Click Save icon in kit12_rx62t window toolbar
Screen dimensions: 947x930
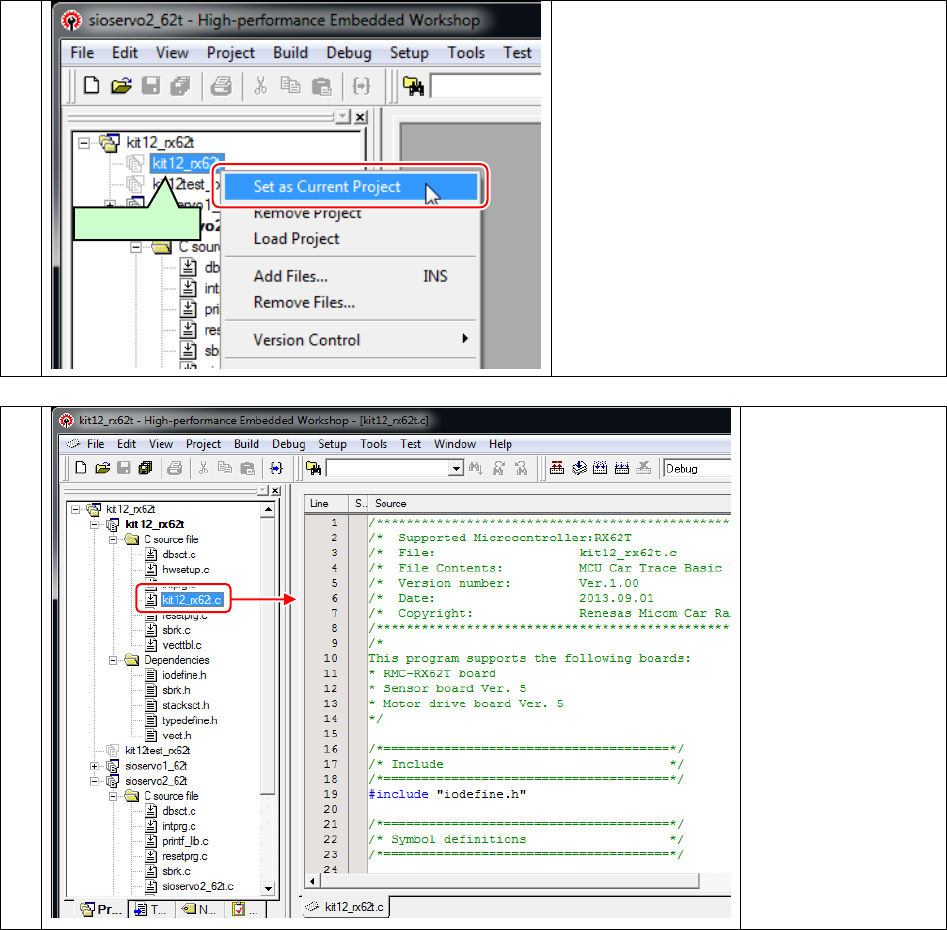click(124, 468)
